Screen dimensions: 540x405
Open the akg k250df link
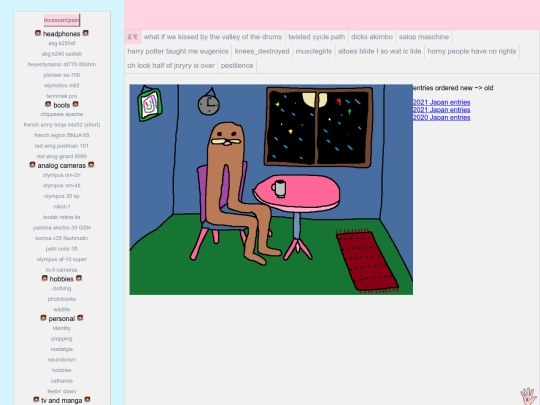62,43
